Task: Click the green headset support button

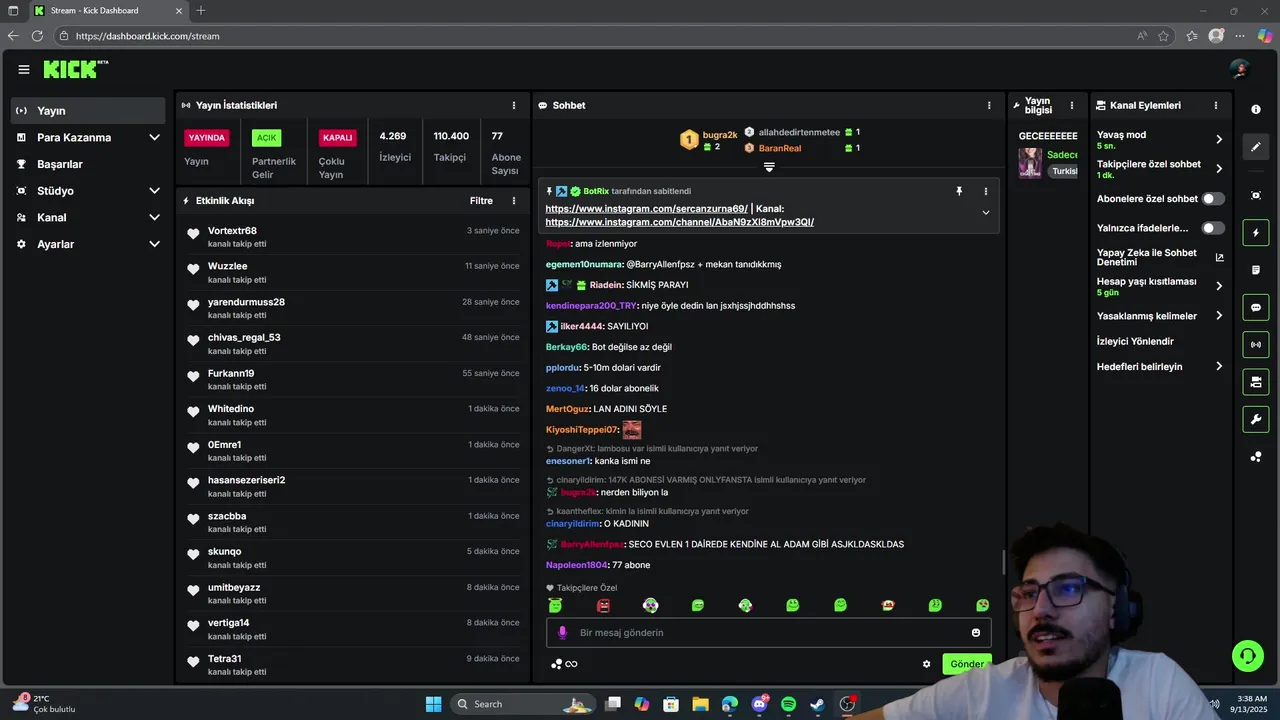Action: [x=1247, y=656]
